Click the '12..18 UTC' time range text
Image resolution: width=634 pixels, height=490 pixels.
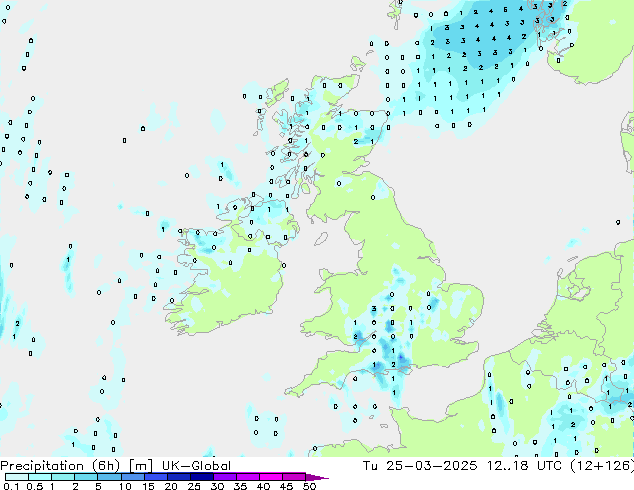[524, 466]
